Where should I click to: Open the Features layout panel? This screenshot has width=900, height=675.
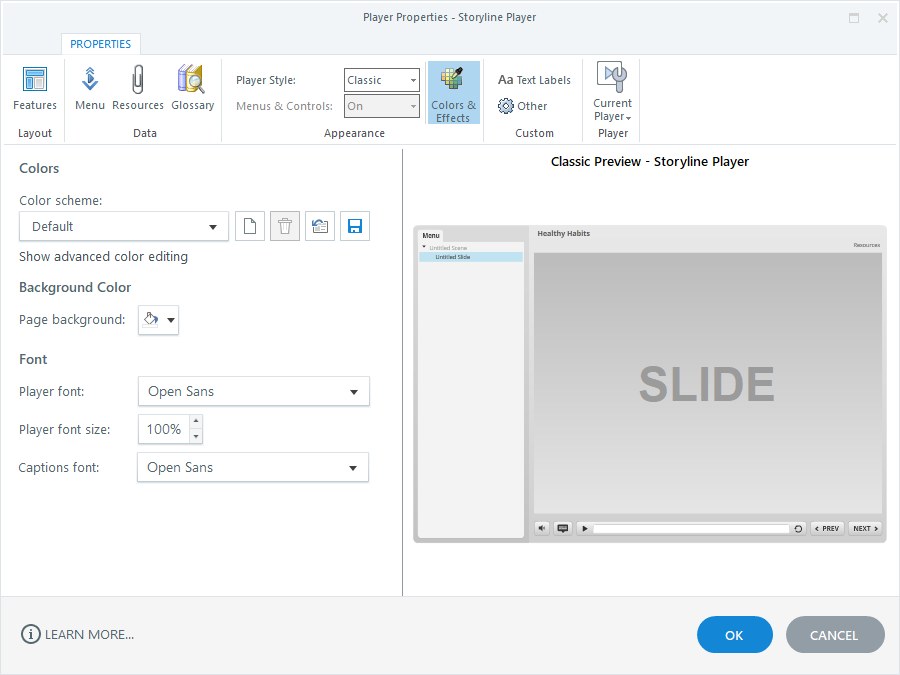pyautogui.click(x=35, y=88)
